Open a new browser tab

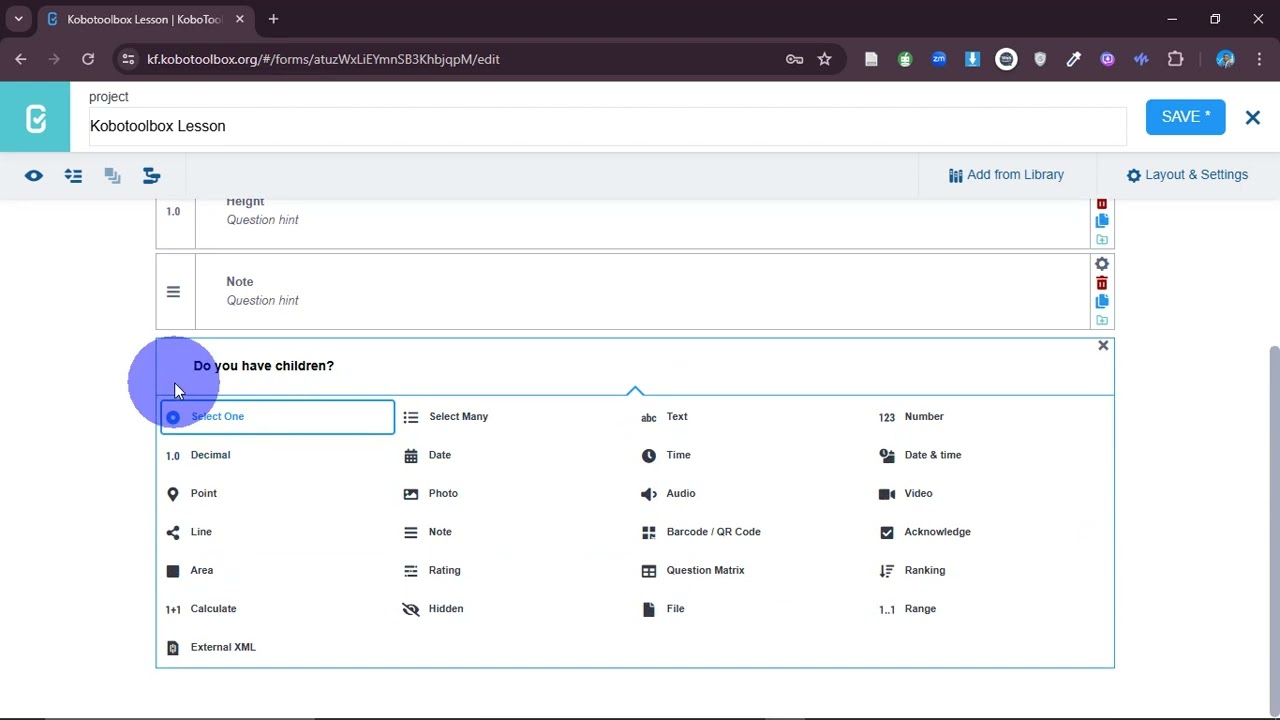(273, 19)
